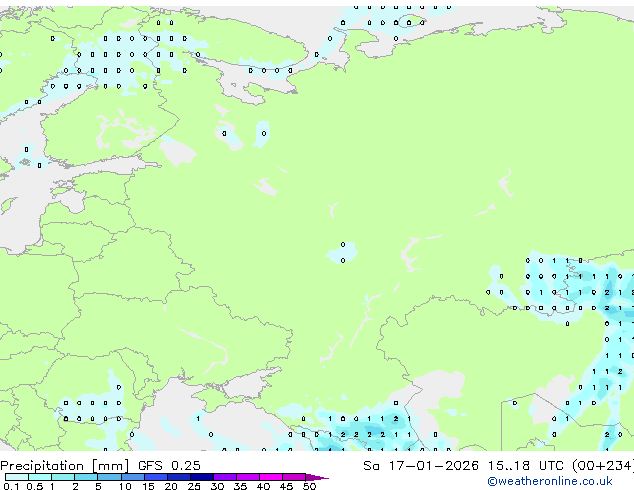Click the '10' legend value
Viewport: 634px width, 490px height.
coord(125,486)
